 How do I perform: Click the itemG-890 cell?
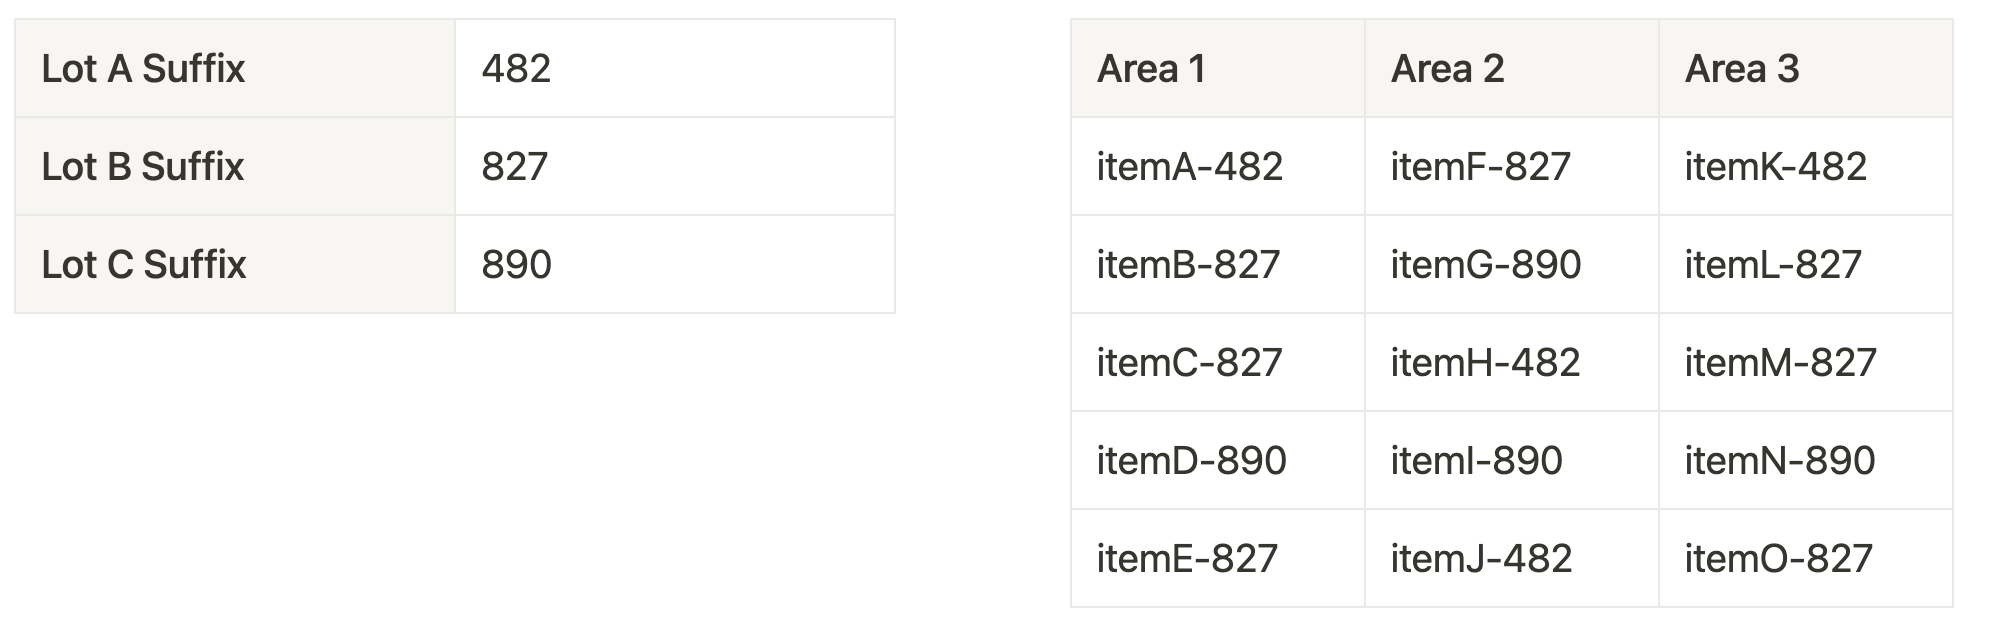click(1512, 264)
